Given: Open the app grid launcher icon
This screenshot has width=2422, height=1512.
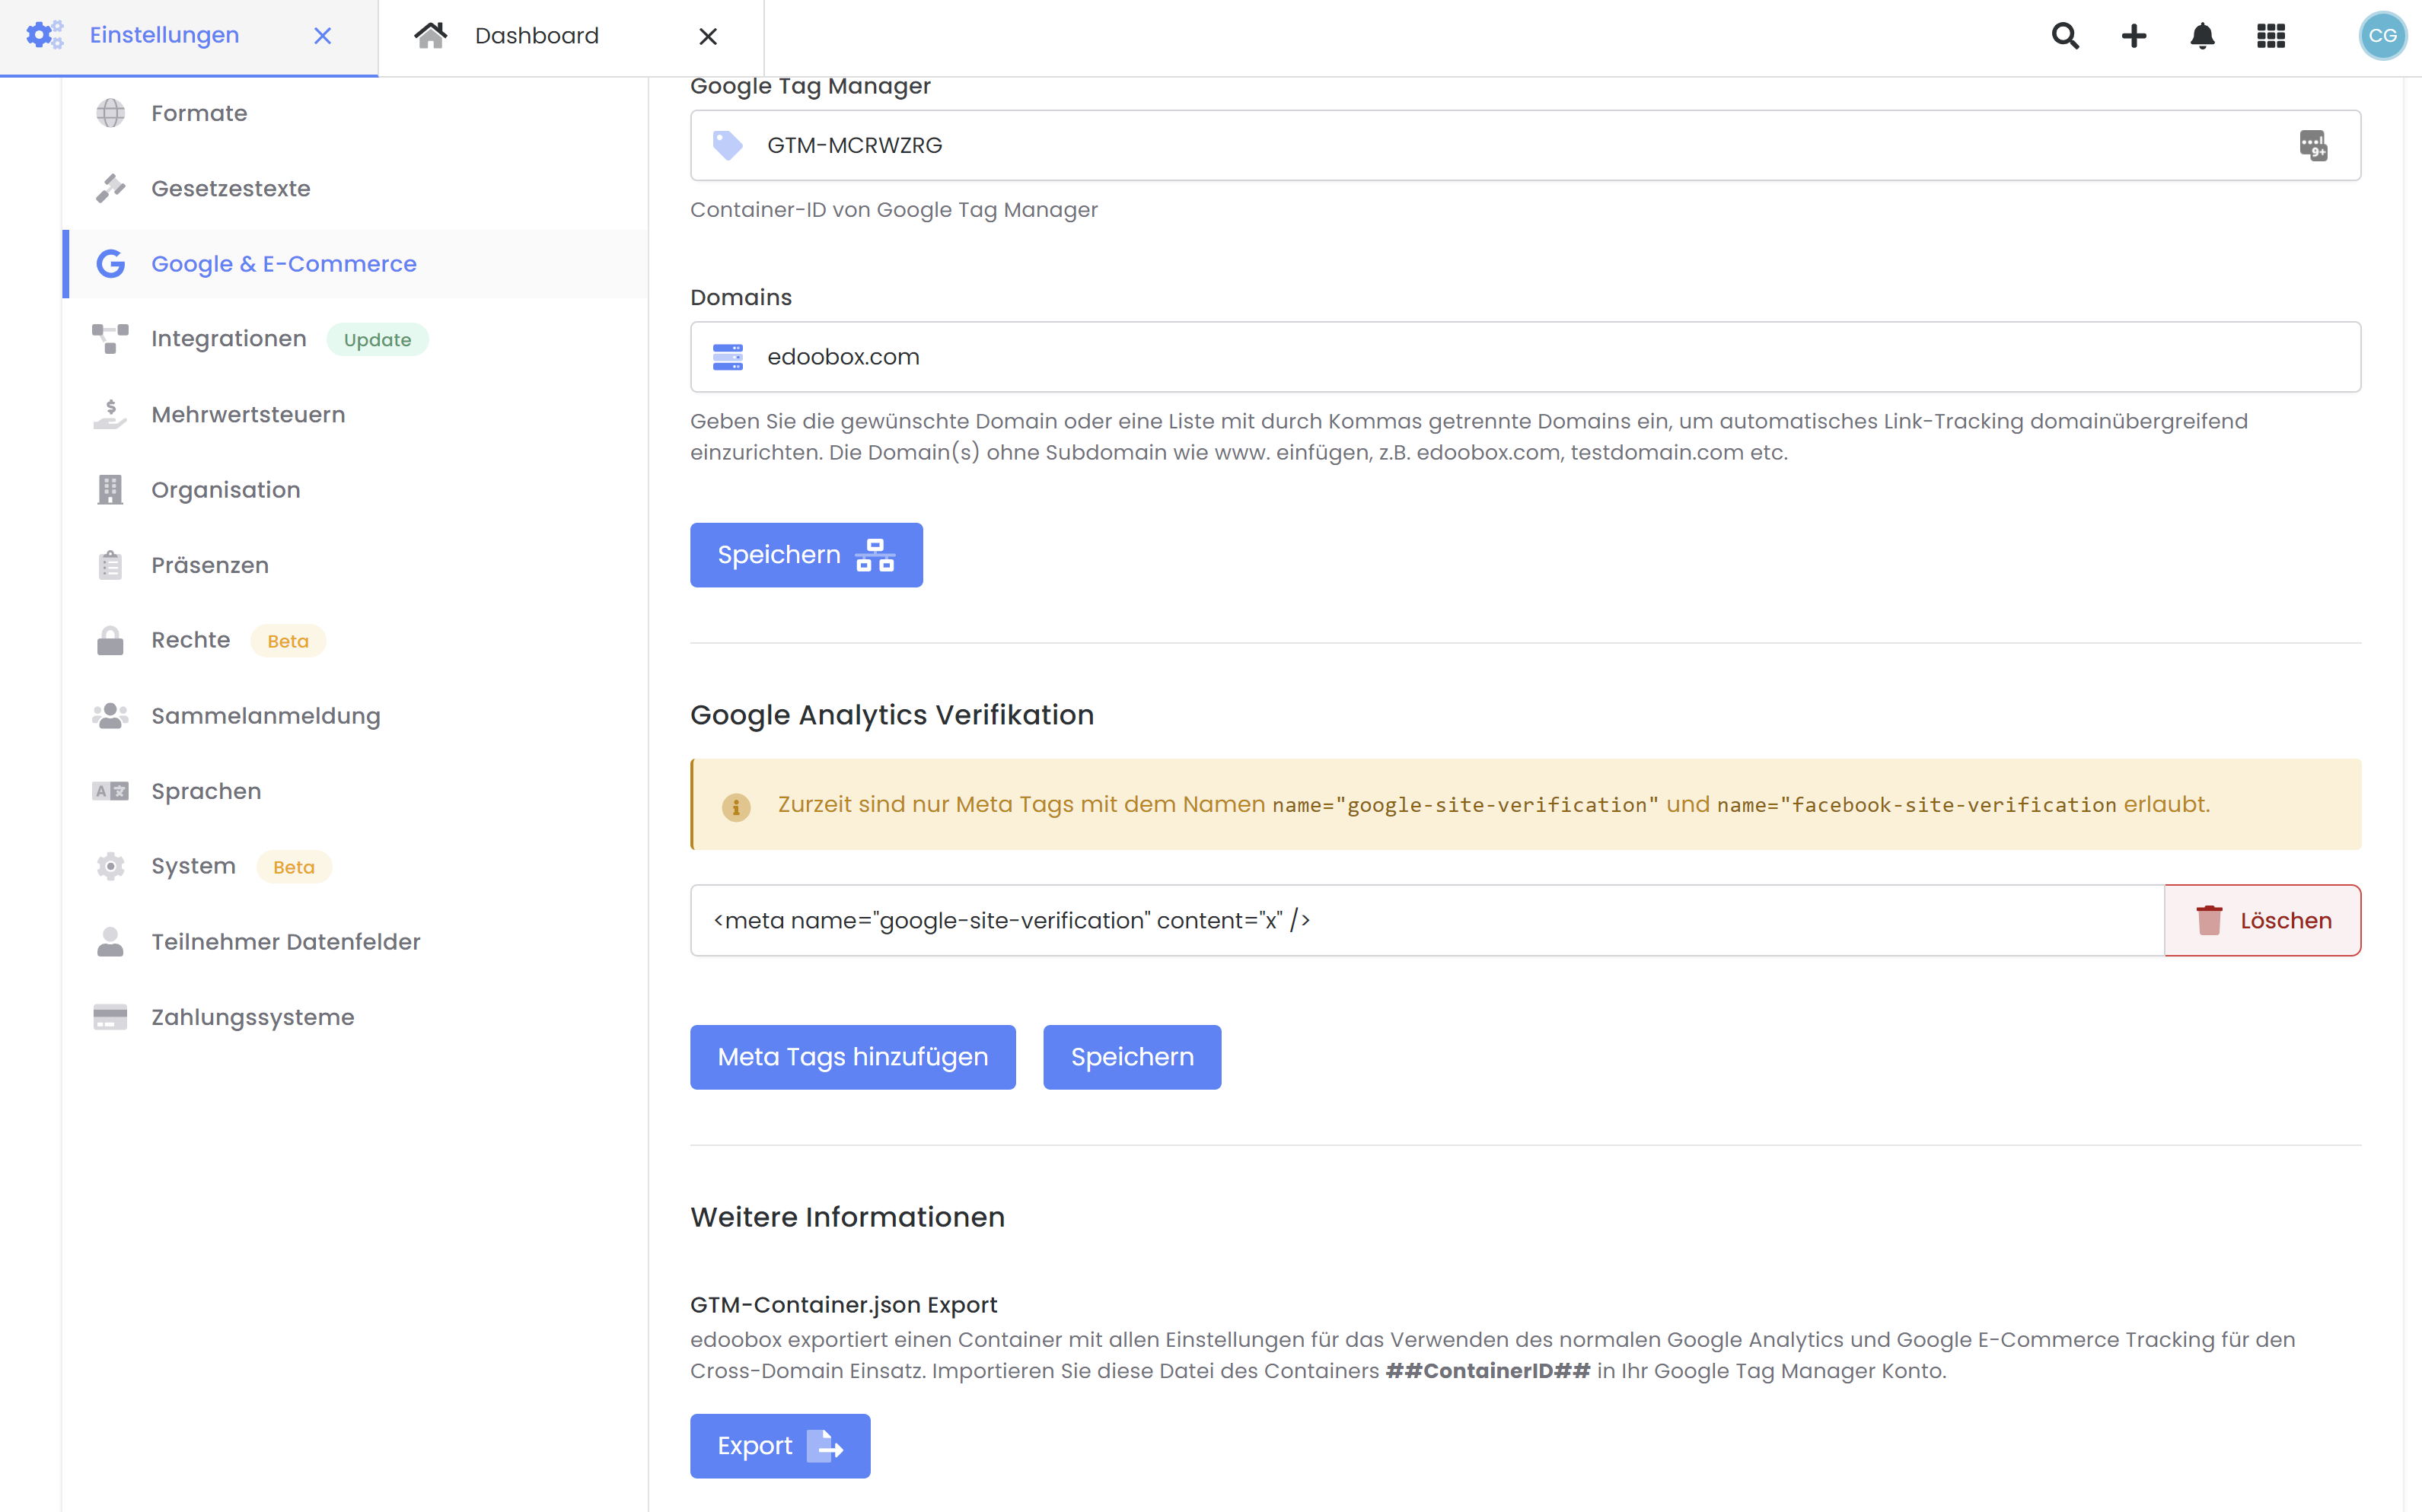Looking at the screenshot, I should tap(2271, 35).
